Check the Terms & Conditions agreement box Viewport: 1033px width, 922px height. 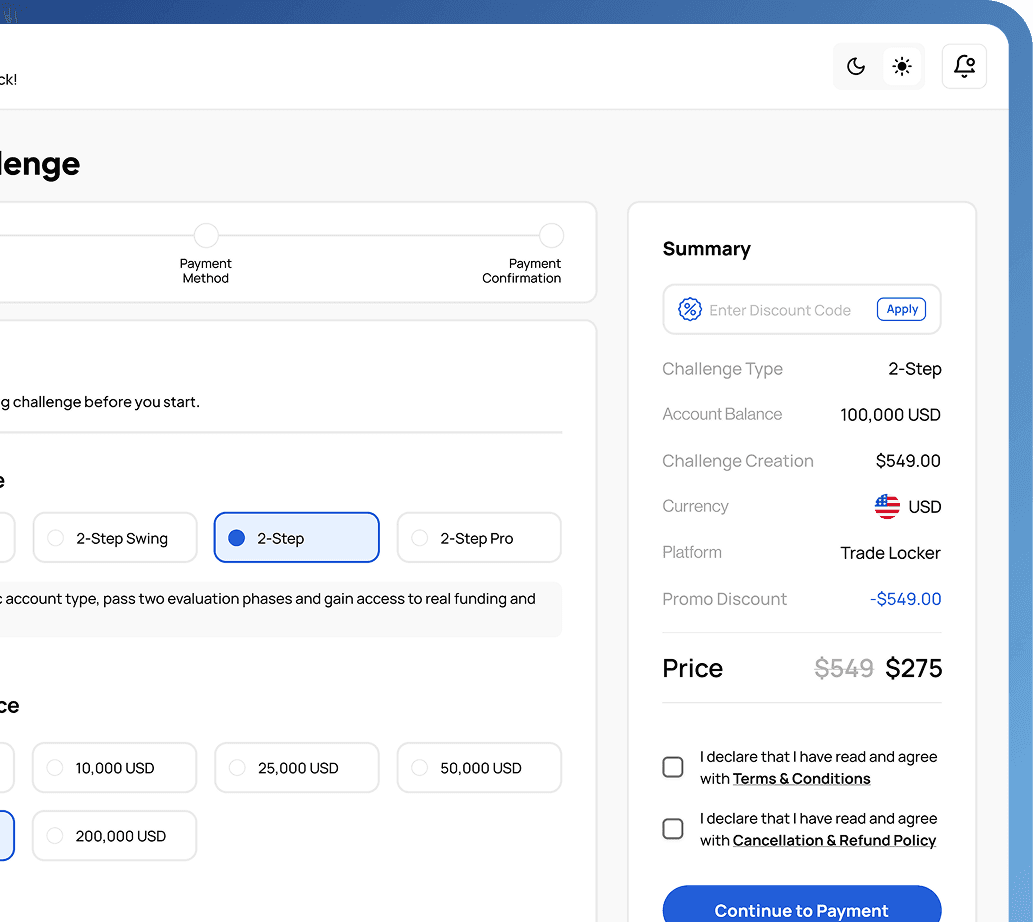coord(673,767)
